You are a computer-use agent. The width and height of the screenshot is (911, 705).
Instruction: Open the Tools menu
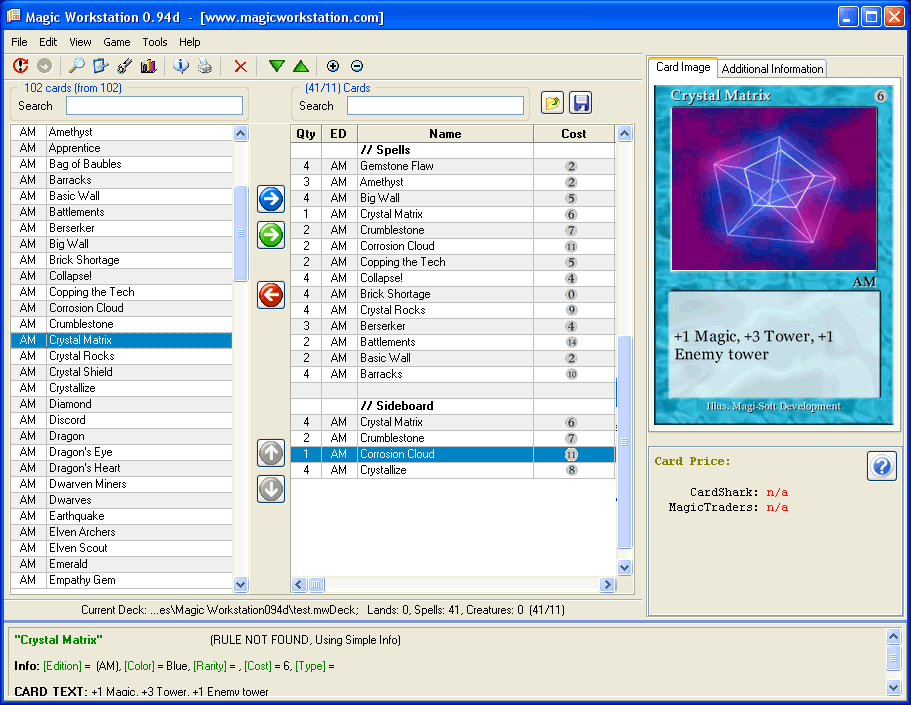pyautogui.click(x=155, y=42)
